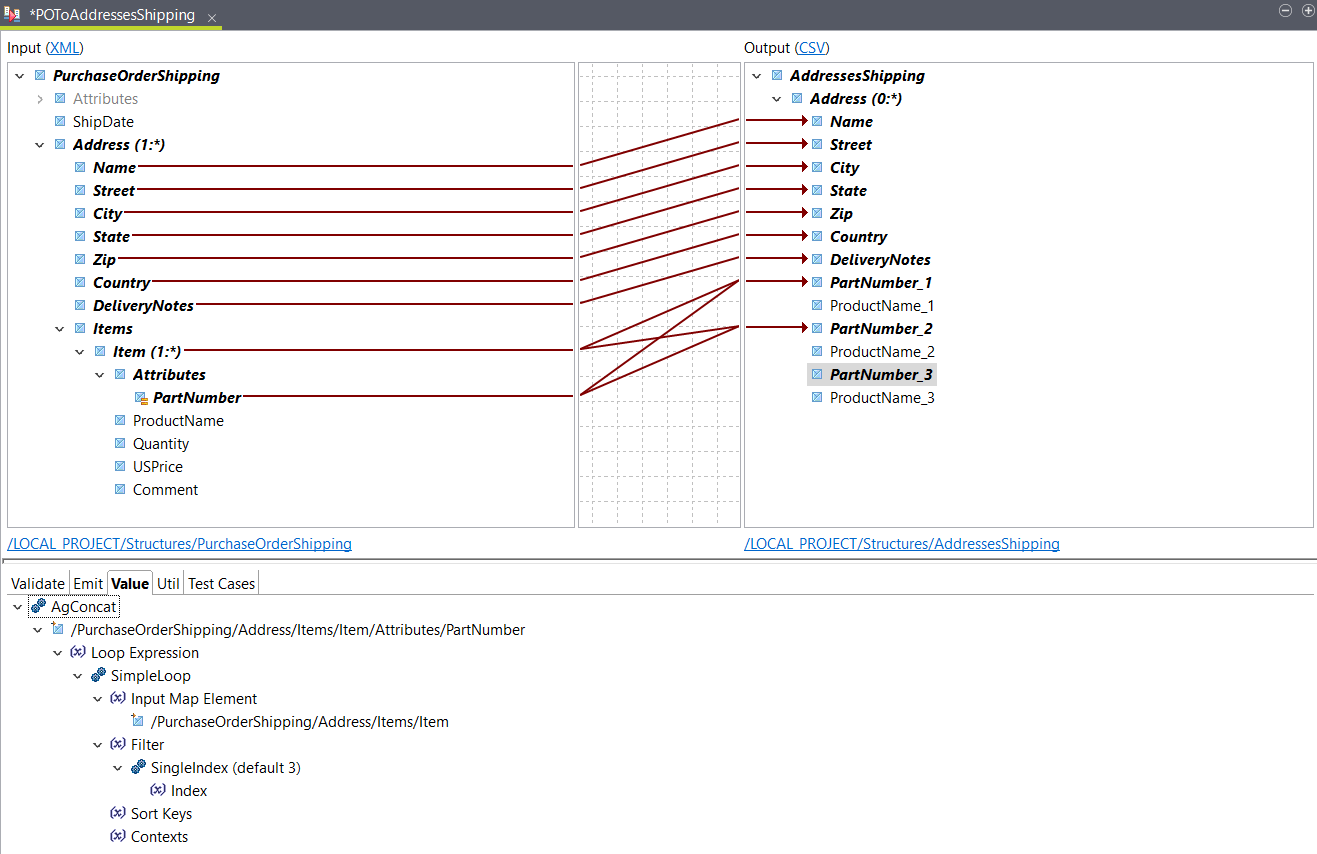
Task: Collapse the Loop Expression node
Action: pyautogui.click(x=57, y=652)
